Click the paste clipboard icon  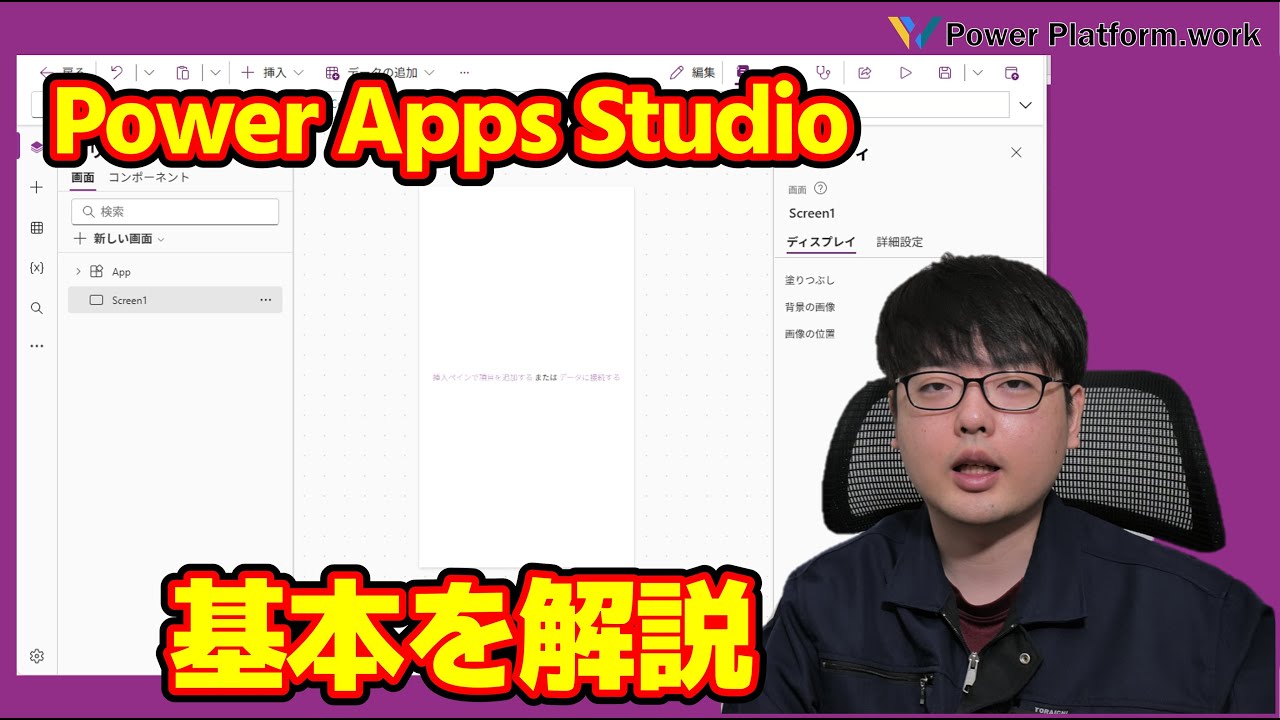183,72
